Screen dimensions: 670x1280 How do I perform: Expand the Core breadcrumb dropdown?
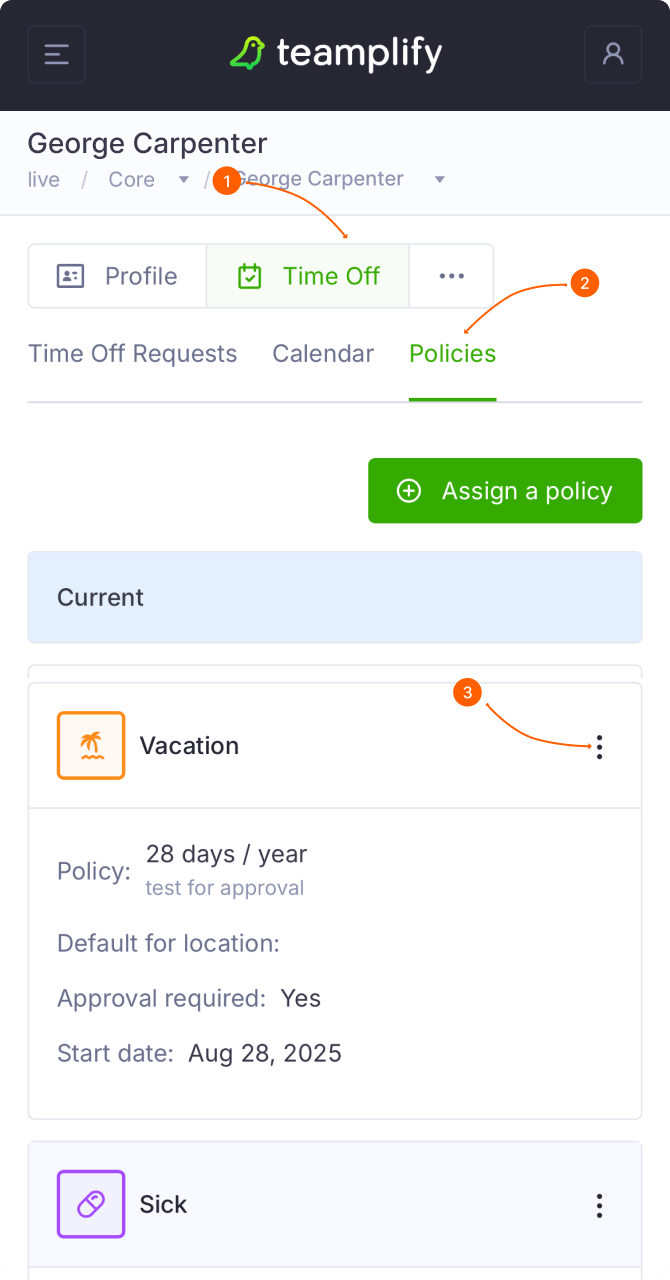(x=183, y=180)
